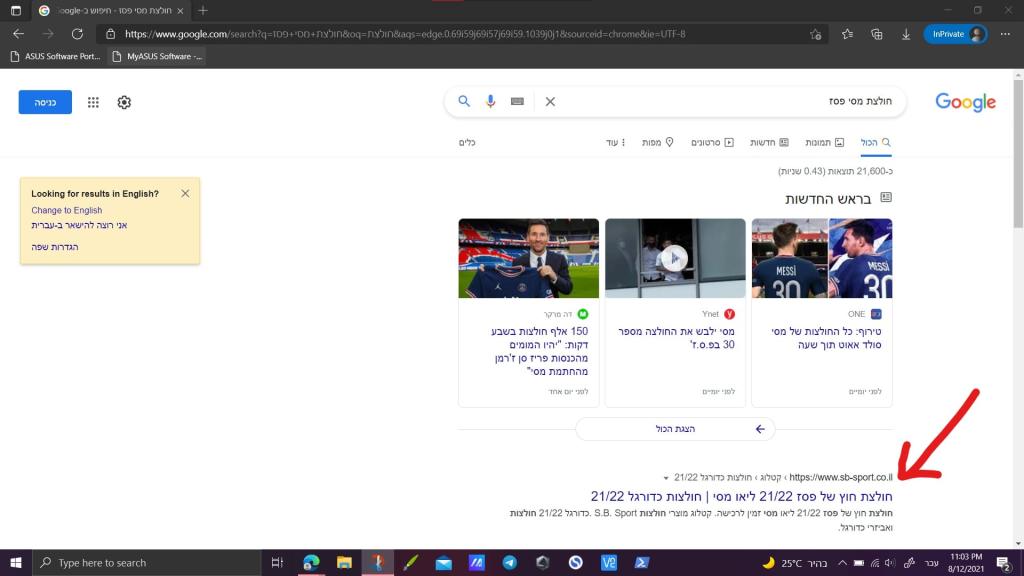This screenshot has width=1024, height=576.
Task: Open ASUS Software Portal bookmark
Action: click(x=56, y=56)
